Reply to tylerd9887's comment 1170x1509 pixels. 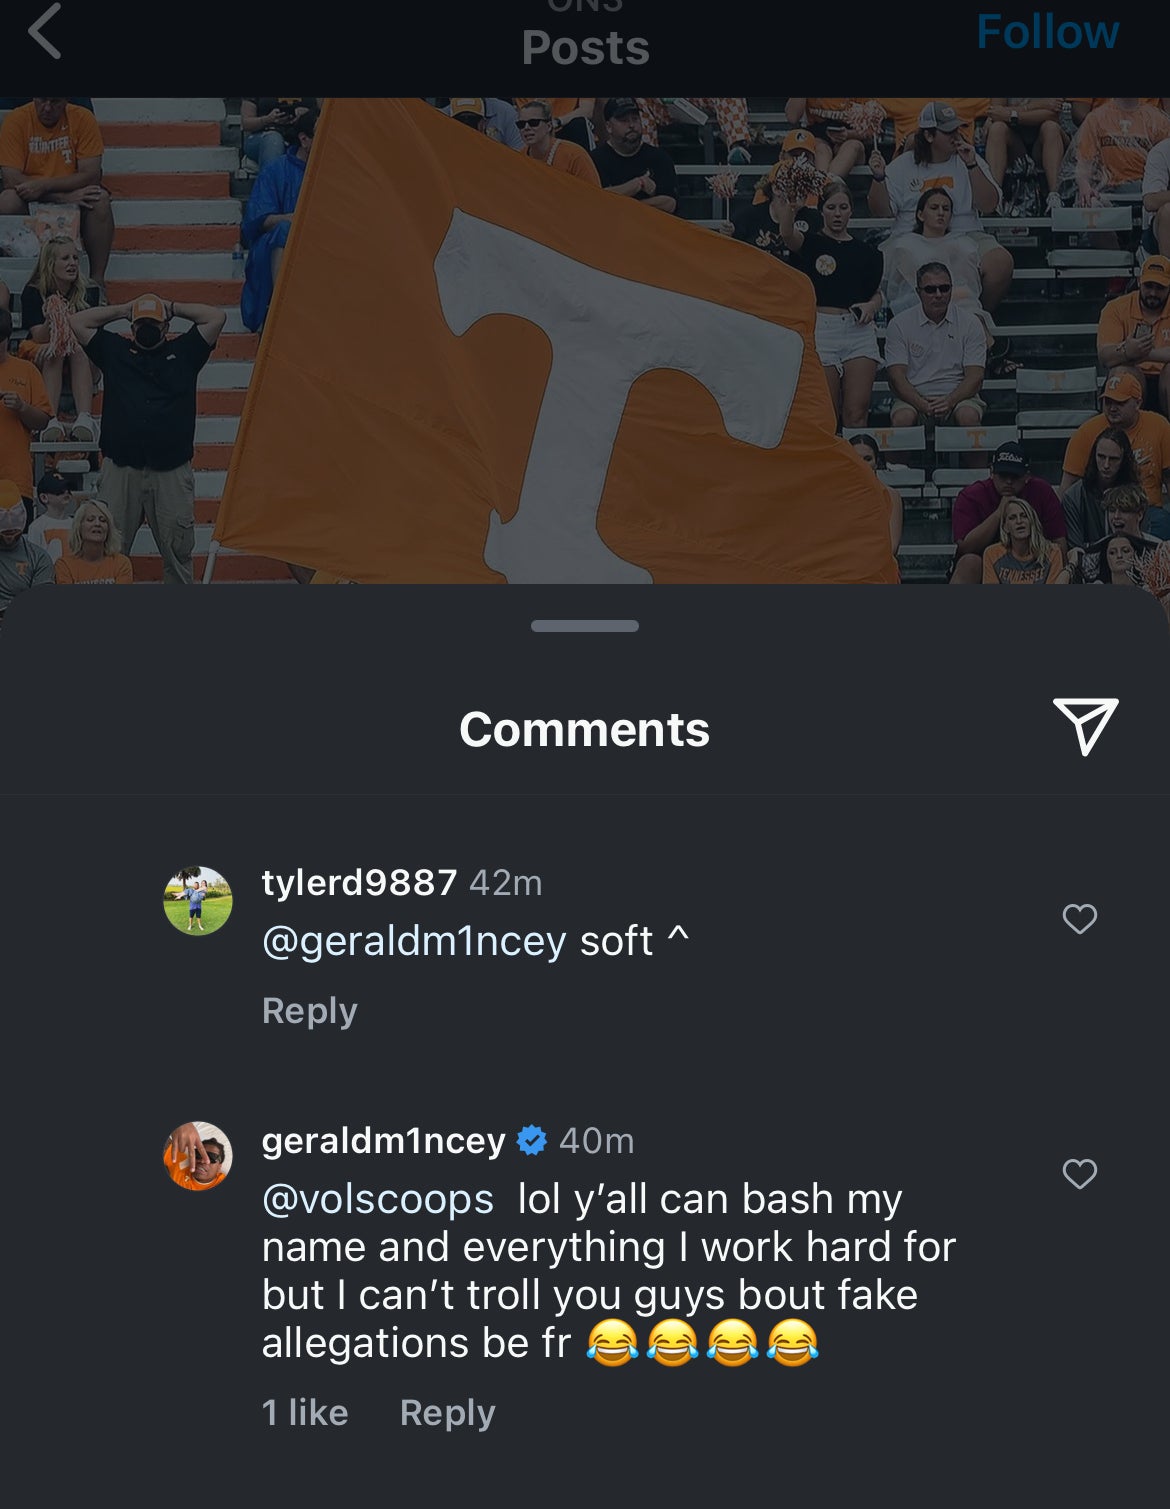[x=309, y=1011]
